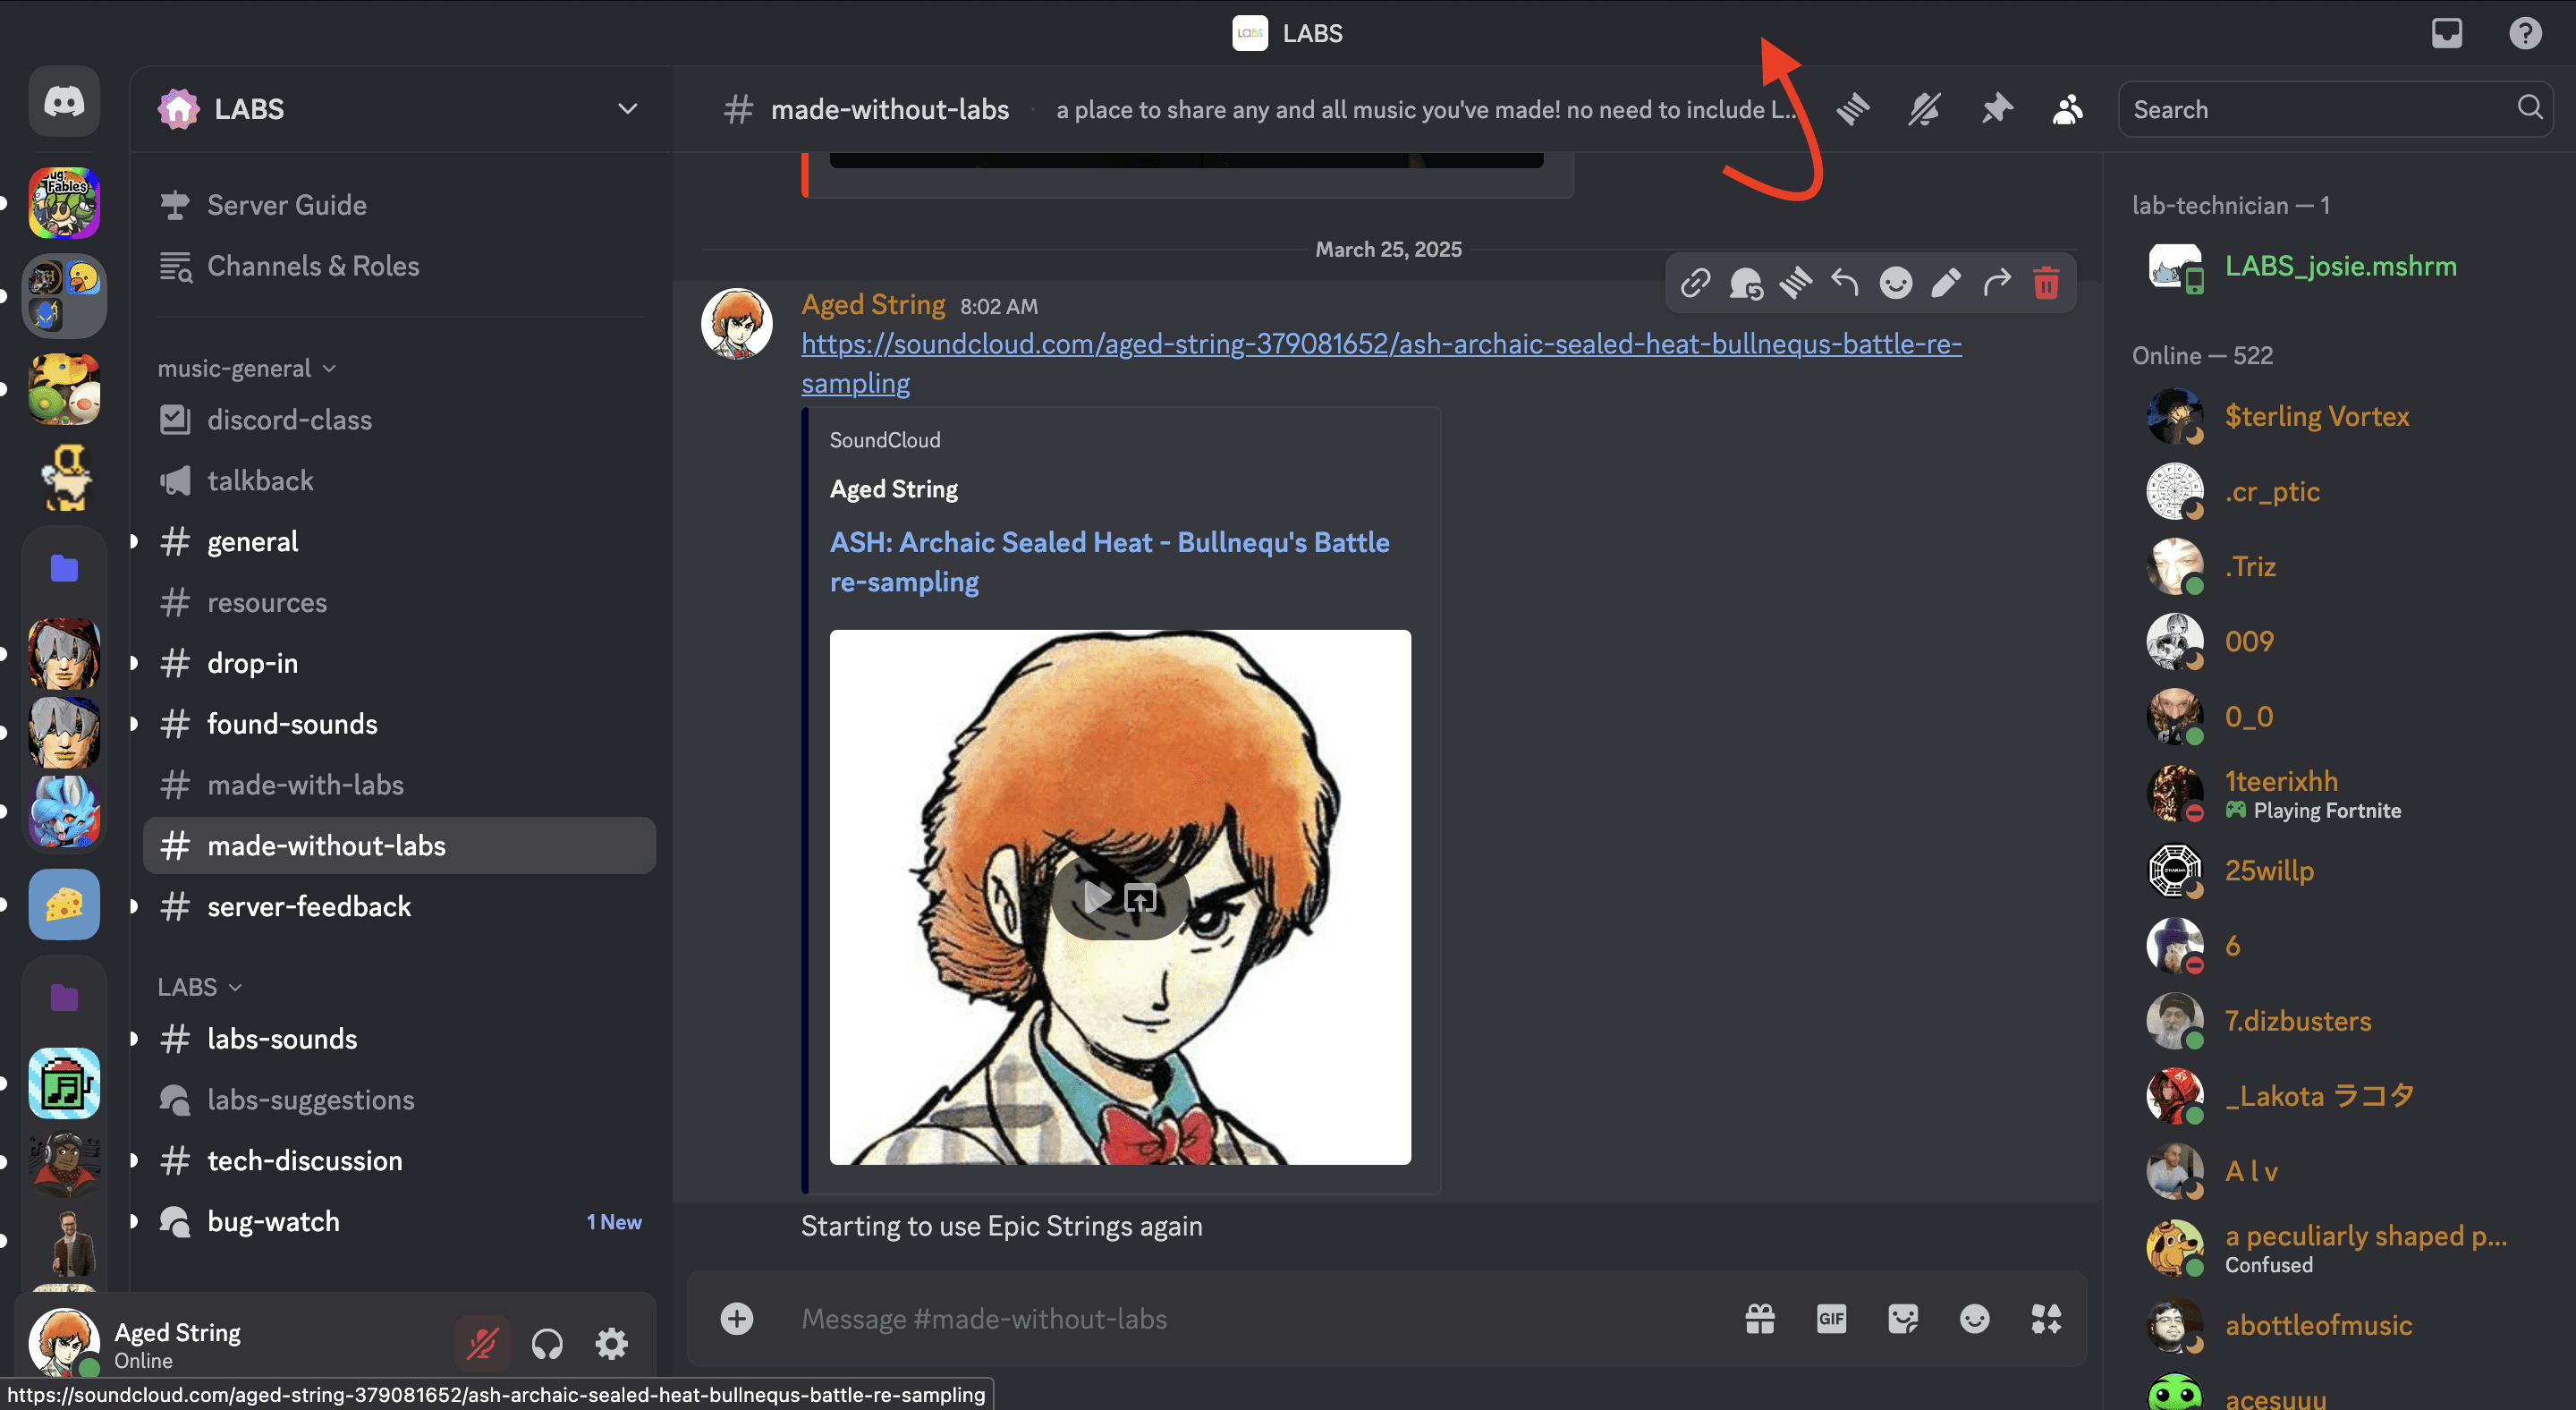Click the 1 New badge on bug-watch
The image size is (2576, 1410).
point(614,1222)
